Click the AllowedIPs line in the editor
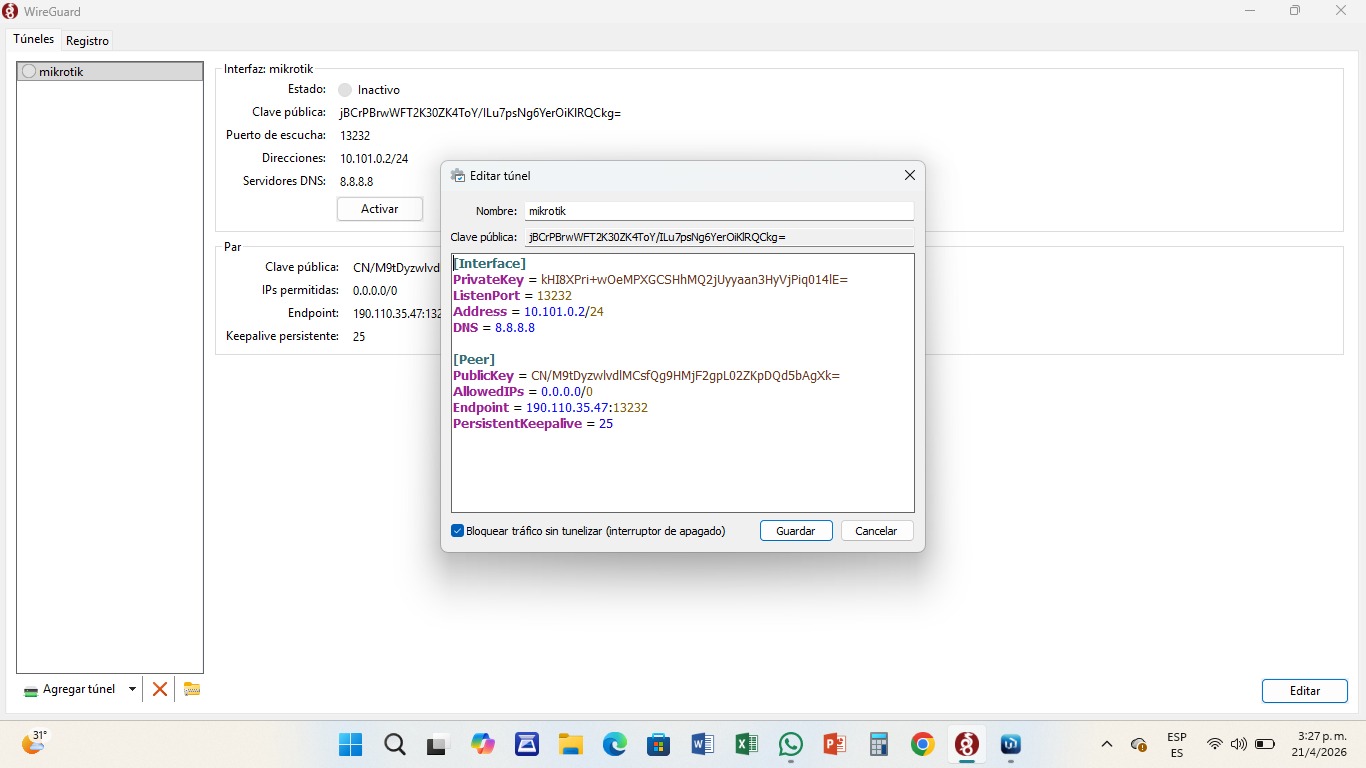 [x=523, y=392]
